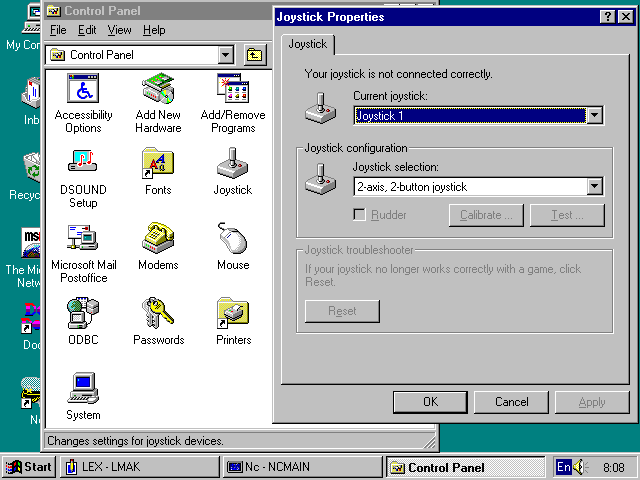Viewport: 640px width, 480px height.
Task: Open the Passwords keys icon
Action: point(158,313)
